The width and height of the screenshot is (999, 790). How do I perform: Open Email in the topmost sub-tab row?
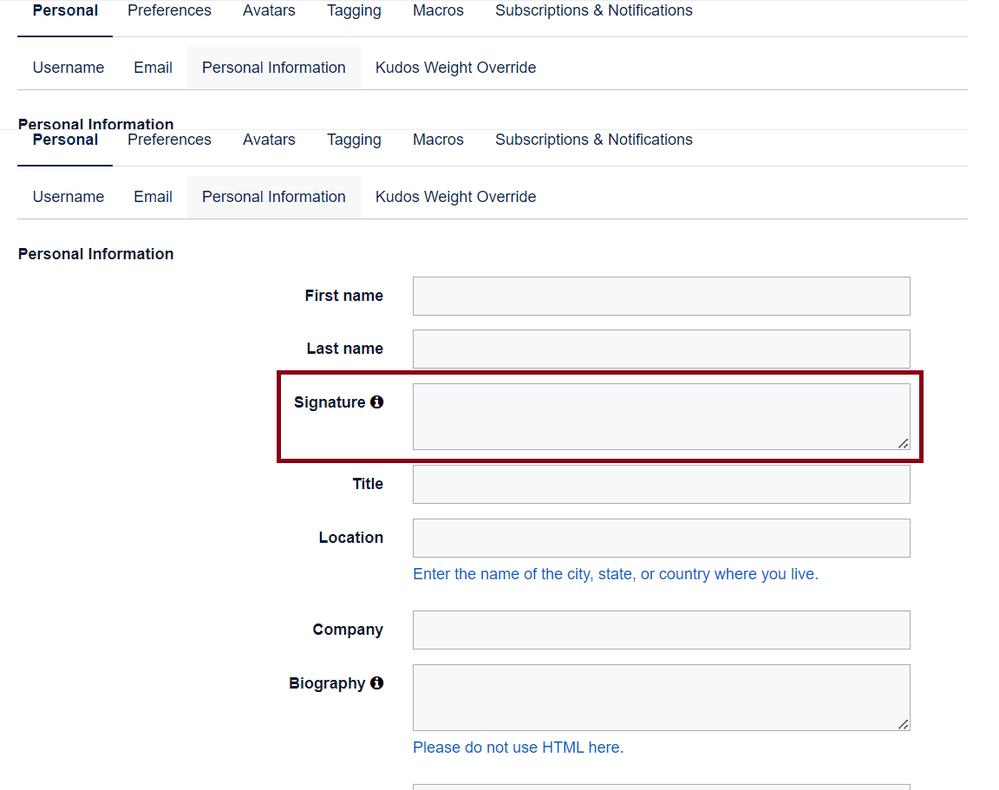click(153, 68)
